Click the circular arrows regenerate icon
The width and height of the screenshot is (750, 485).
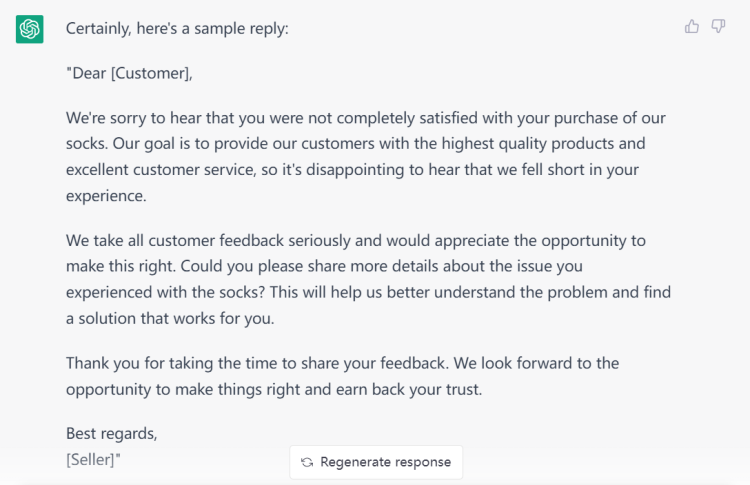tap(307, 462)
